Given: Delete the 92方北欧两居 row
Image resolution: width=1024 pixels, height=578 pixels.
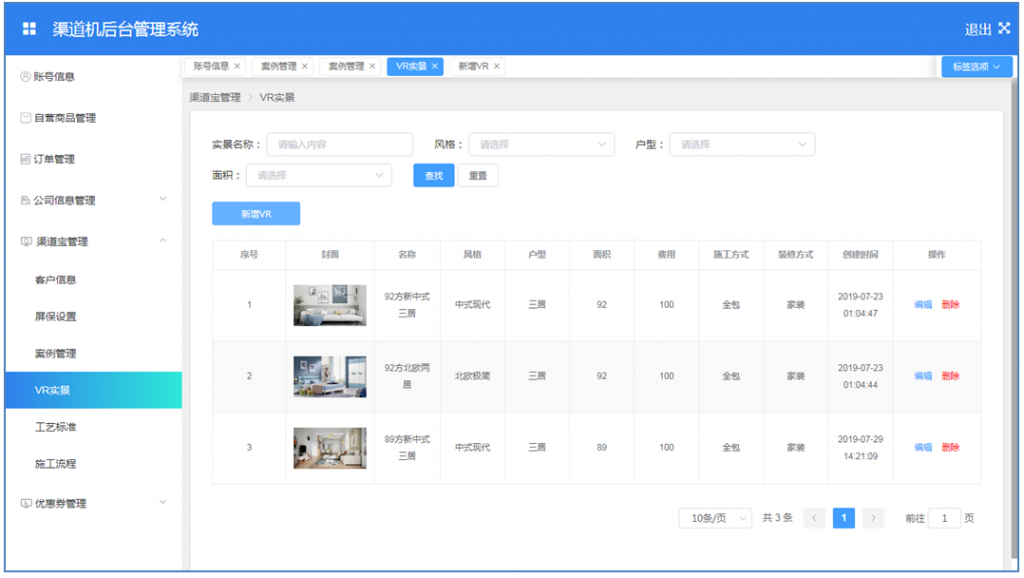Looking at the screenshot, I should 950,376.
